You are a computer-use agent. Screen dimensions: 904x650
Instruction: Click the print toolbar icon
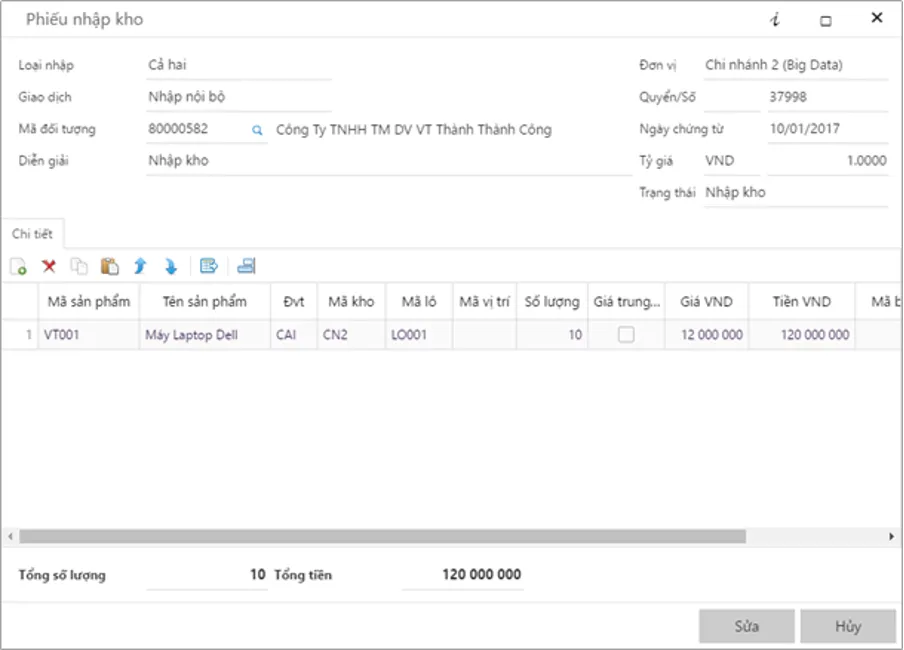pos(246,266)
